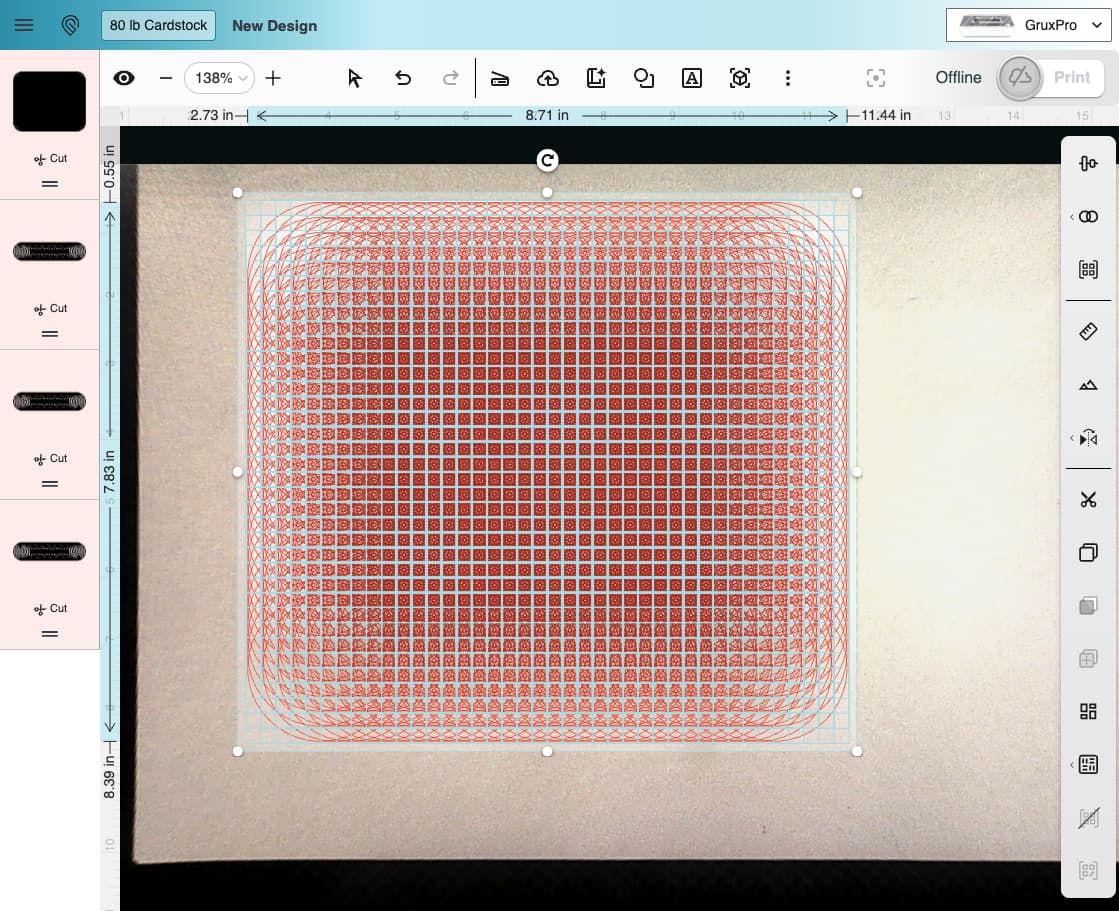
Task: Open the hamburger main menu
Action: pos(24,25)
